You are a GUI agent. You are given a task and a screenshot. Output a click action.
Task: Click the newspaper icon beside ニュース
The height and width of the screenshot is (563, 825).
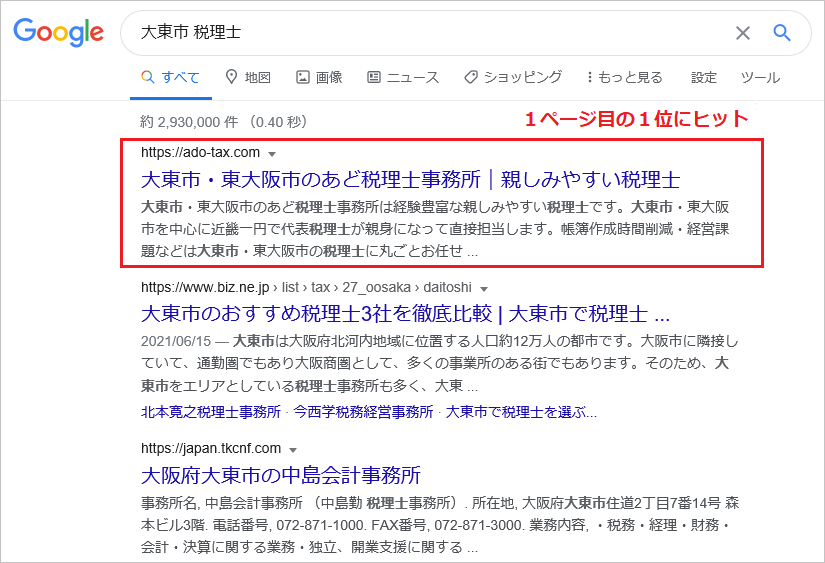(x=374, y=77)
